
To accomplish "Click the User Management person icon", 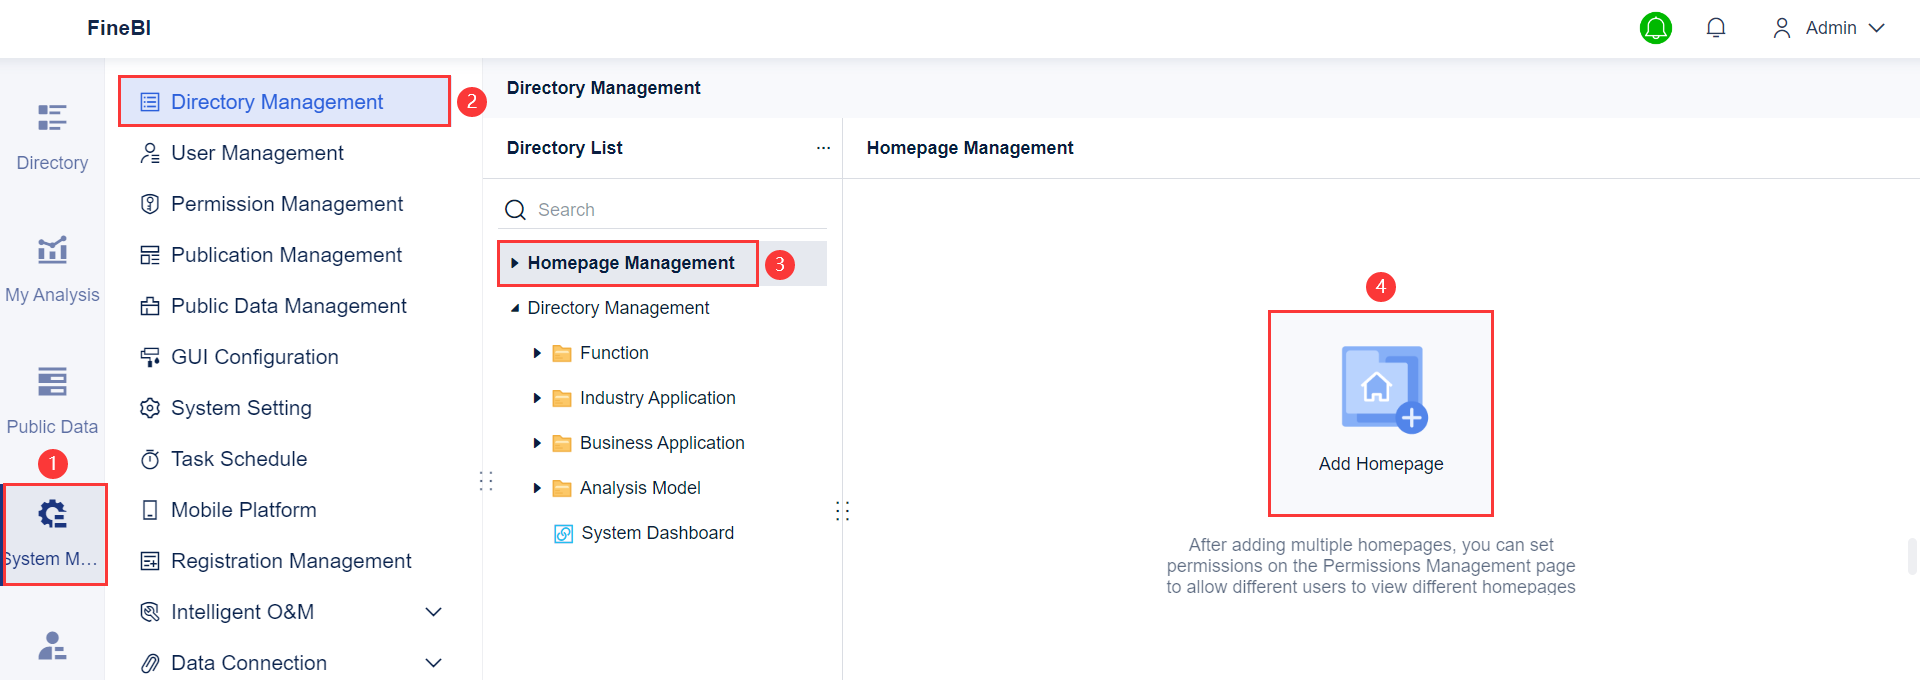I will (150, 153).
